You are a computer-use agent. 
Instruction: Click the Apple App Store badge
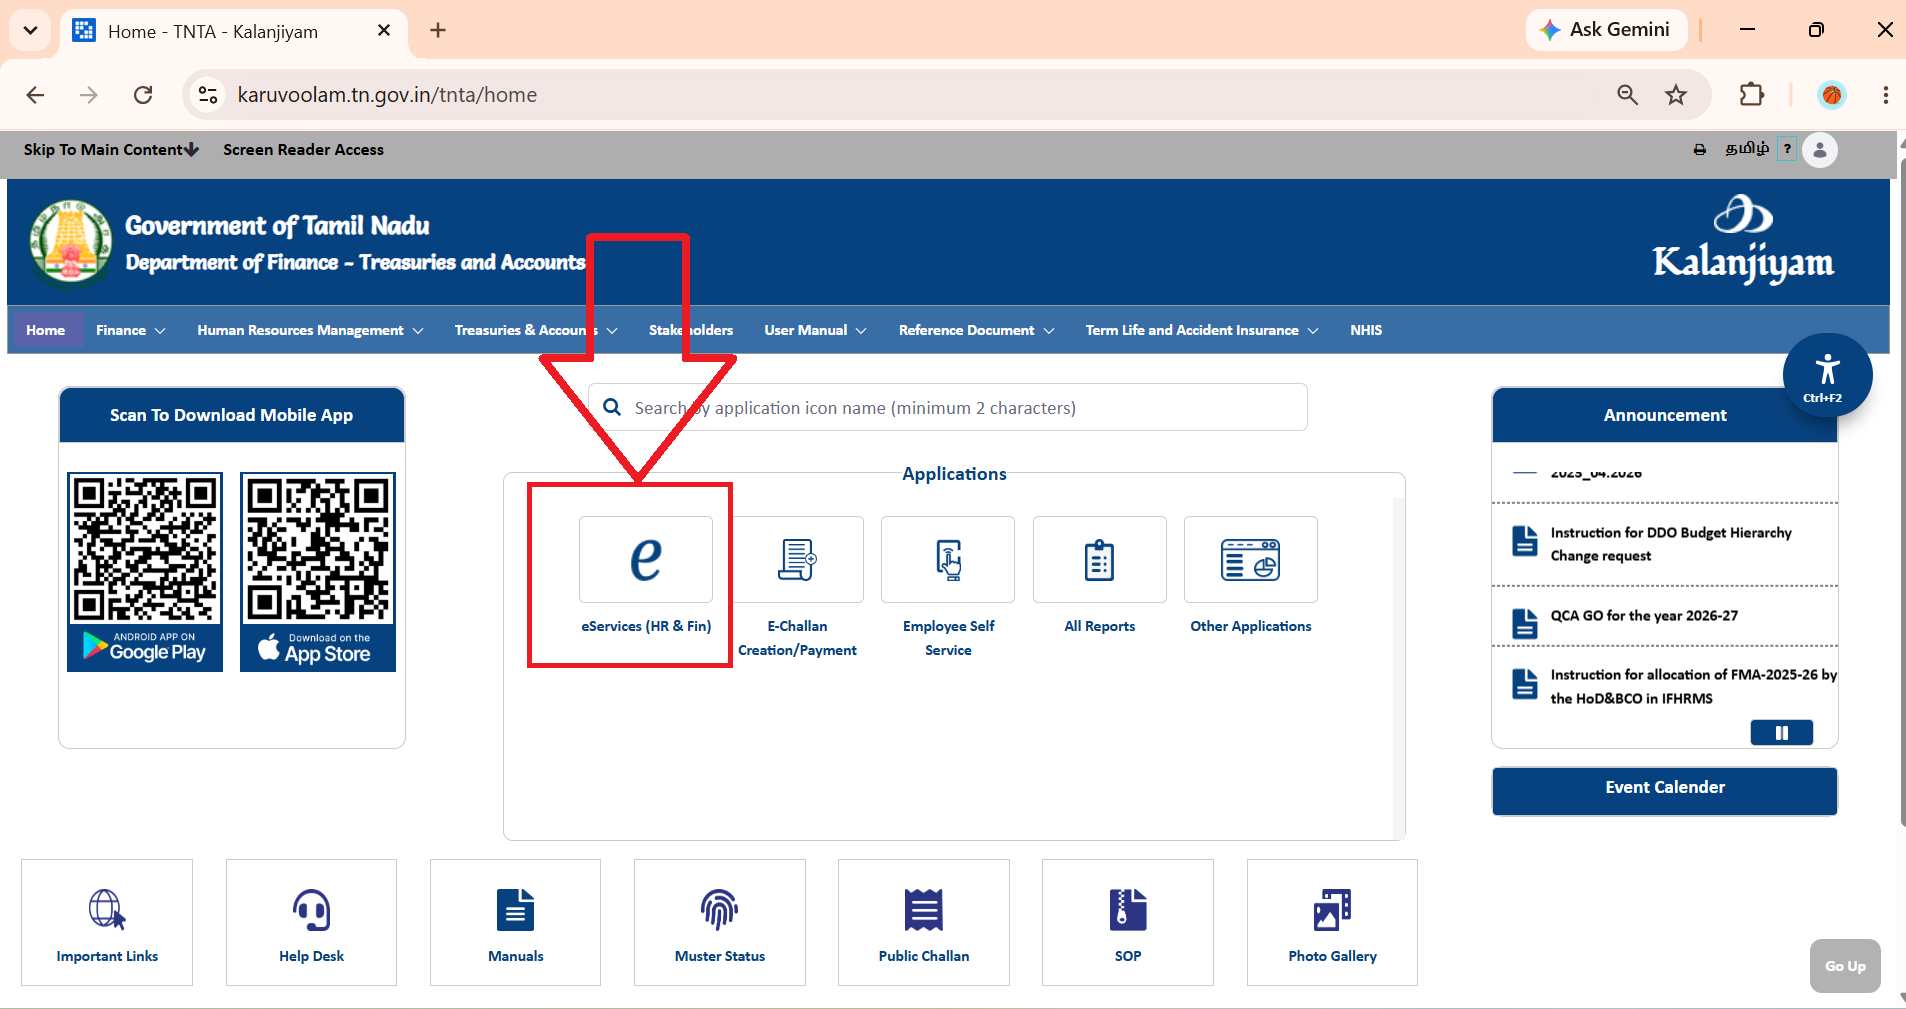(x=318, y=648)
